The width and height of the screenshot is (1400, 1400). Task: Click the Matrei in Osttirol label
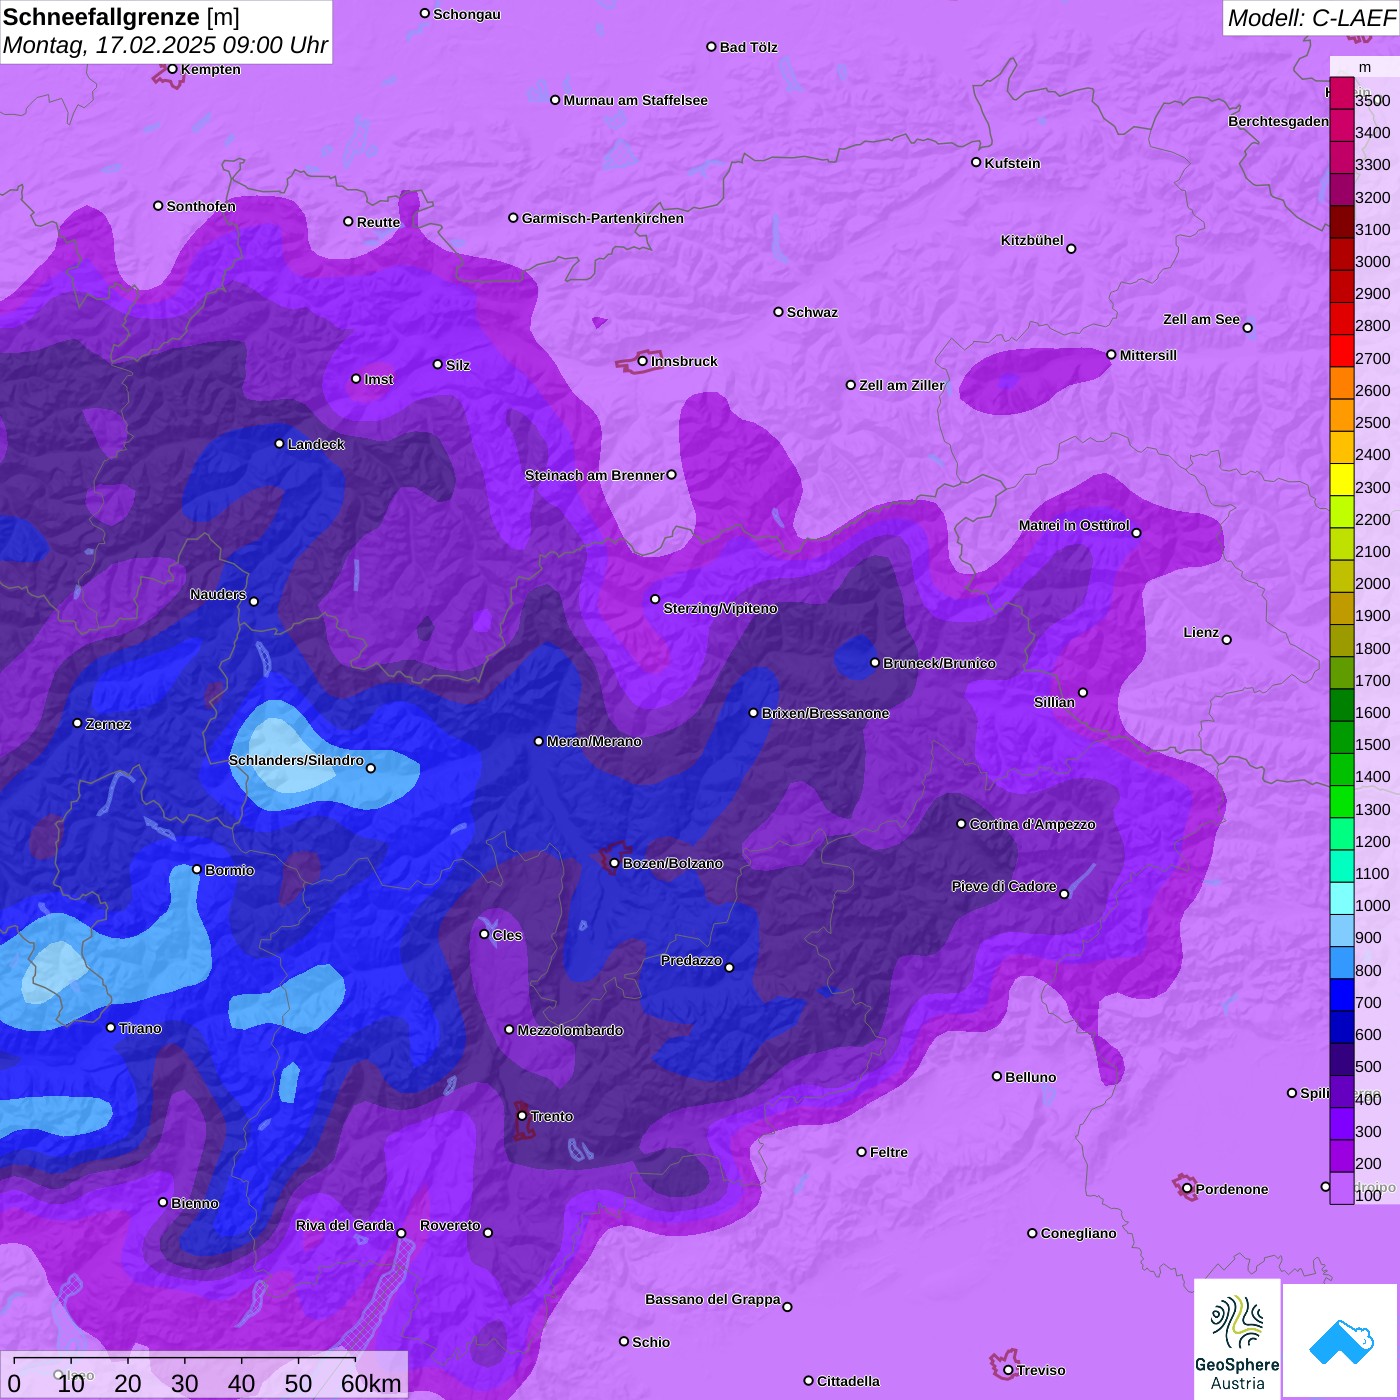tap(1074, 525)
